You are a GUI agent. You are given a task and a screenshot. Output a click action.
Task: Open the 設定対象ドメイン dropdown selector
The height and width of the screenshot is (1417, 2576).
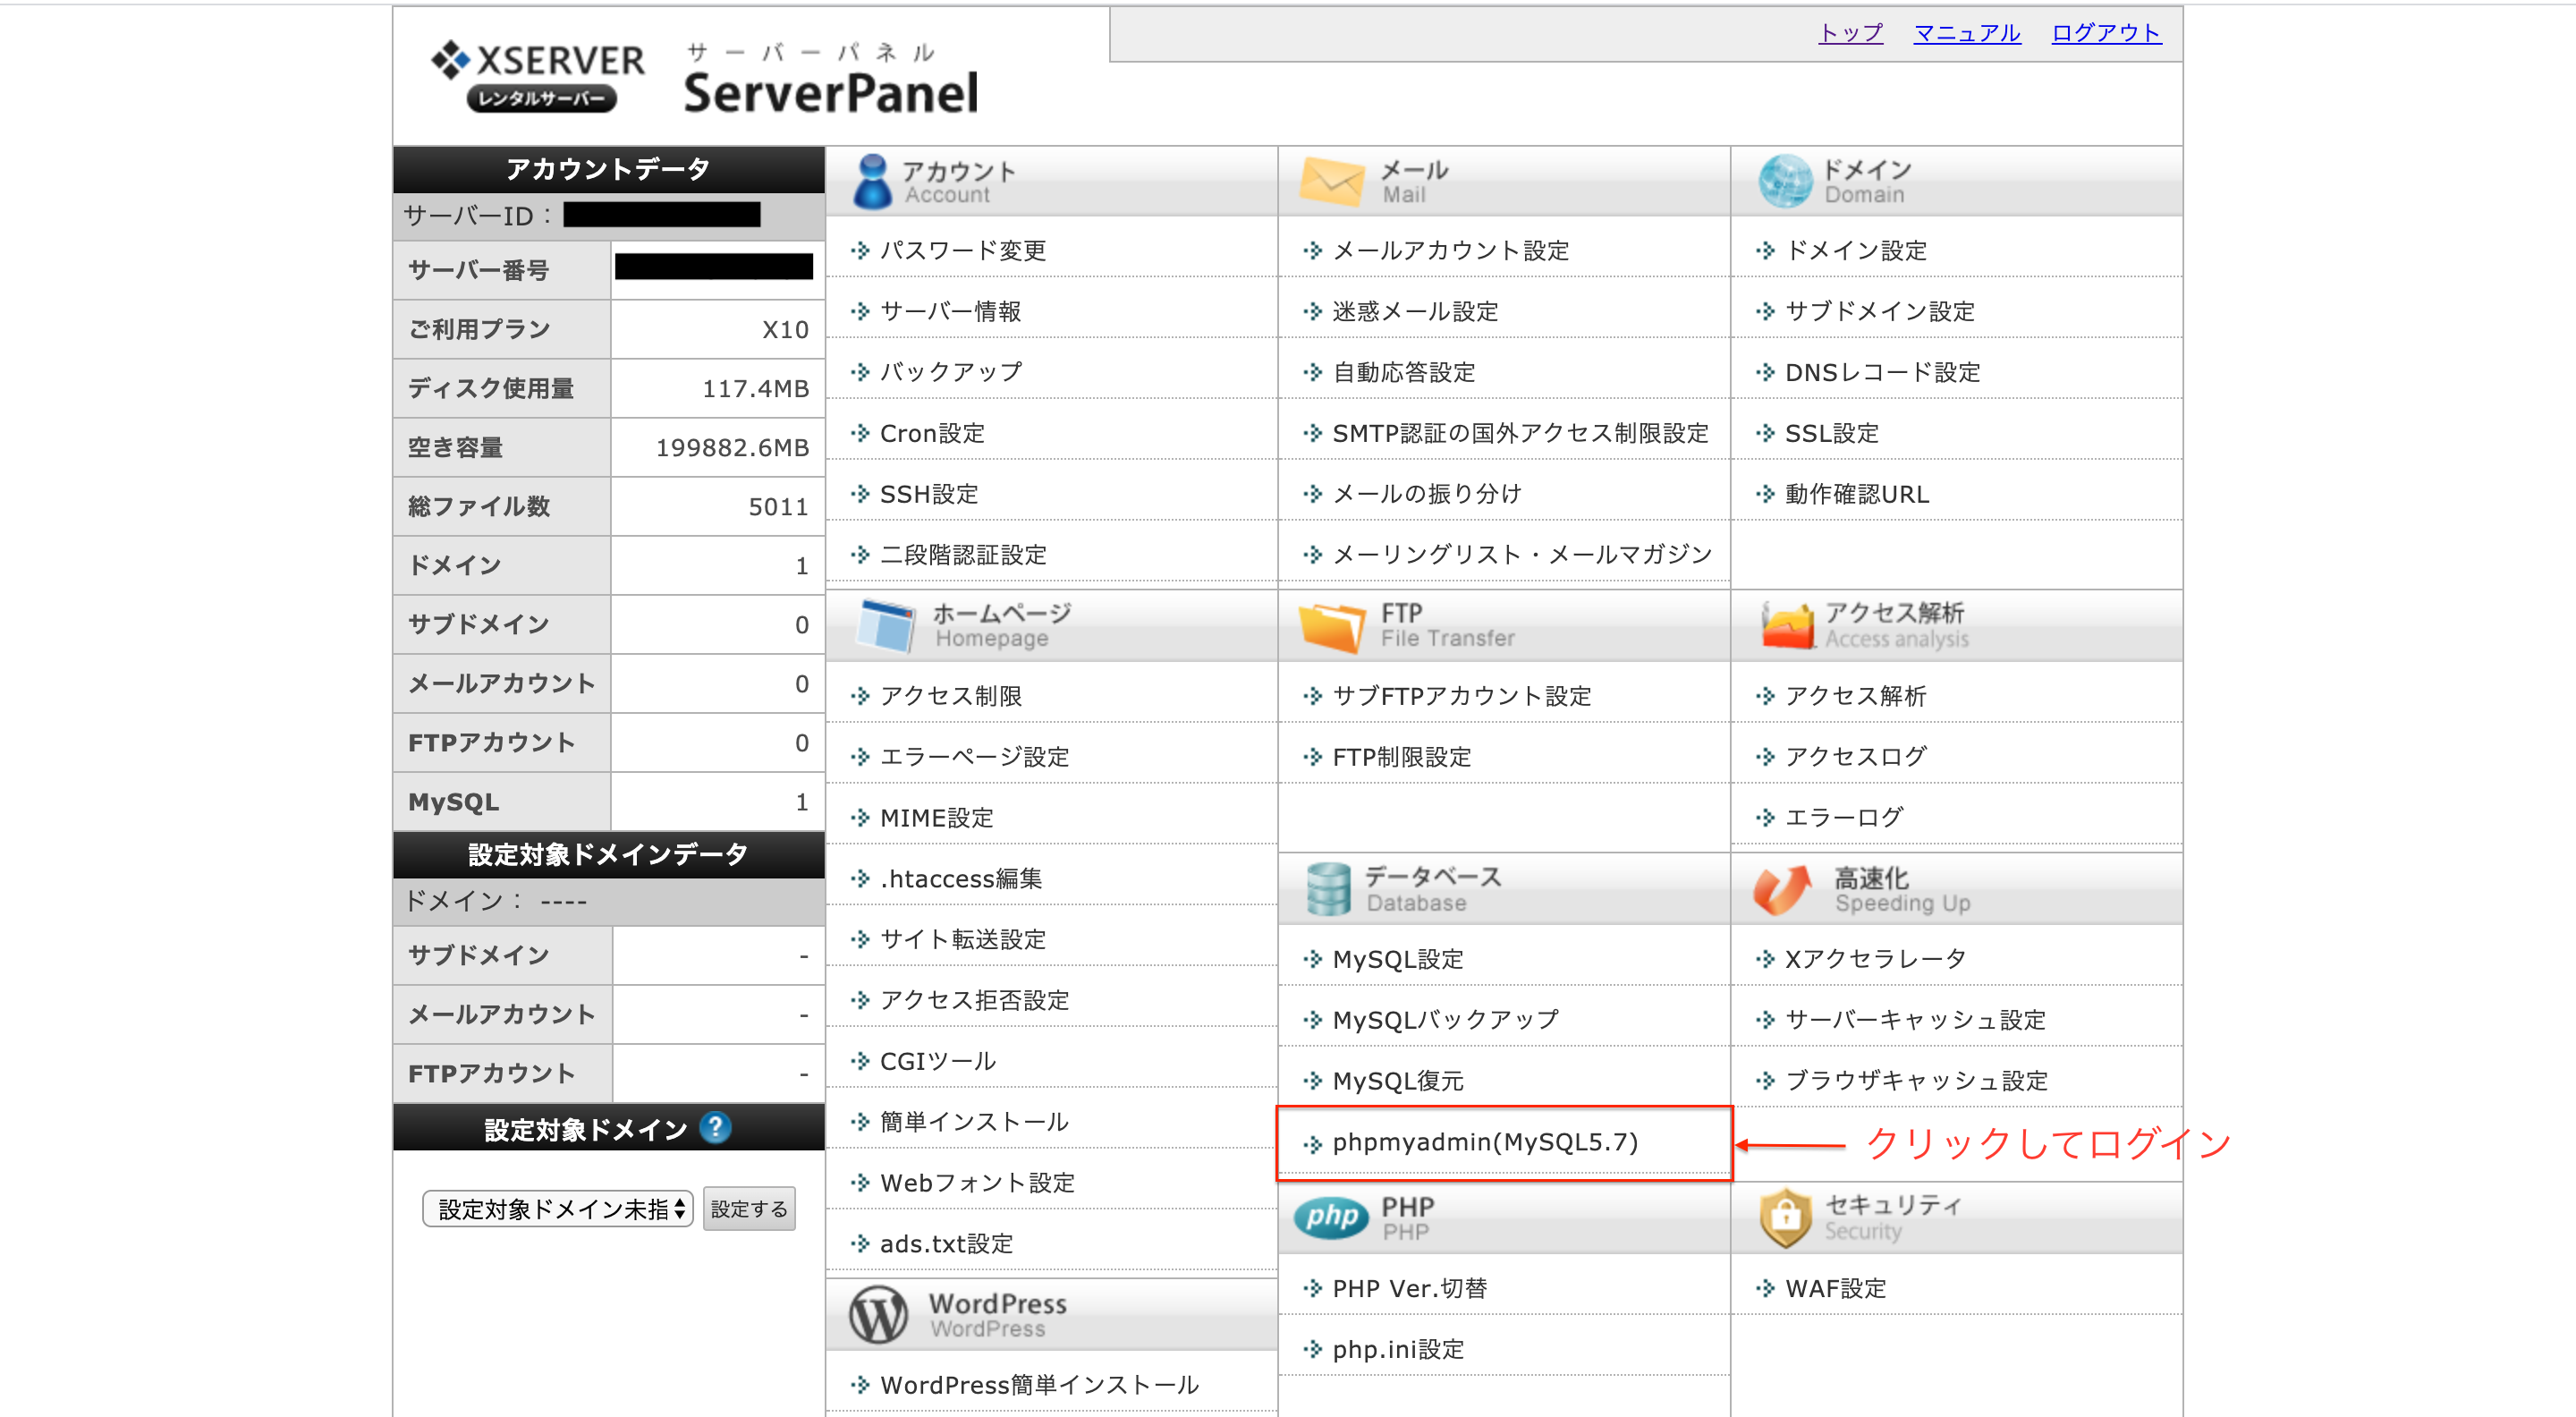pos(558,1209)
